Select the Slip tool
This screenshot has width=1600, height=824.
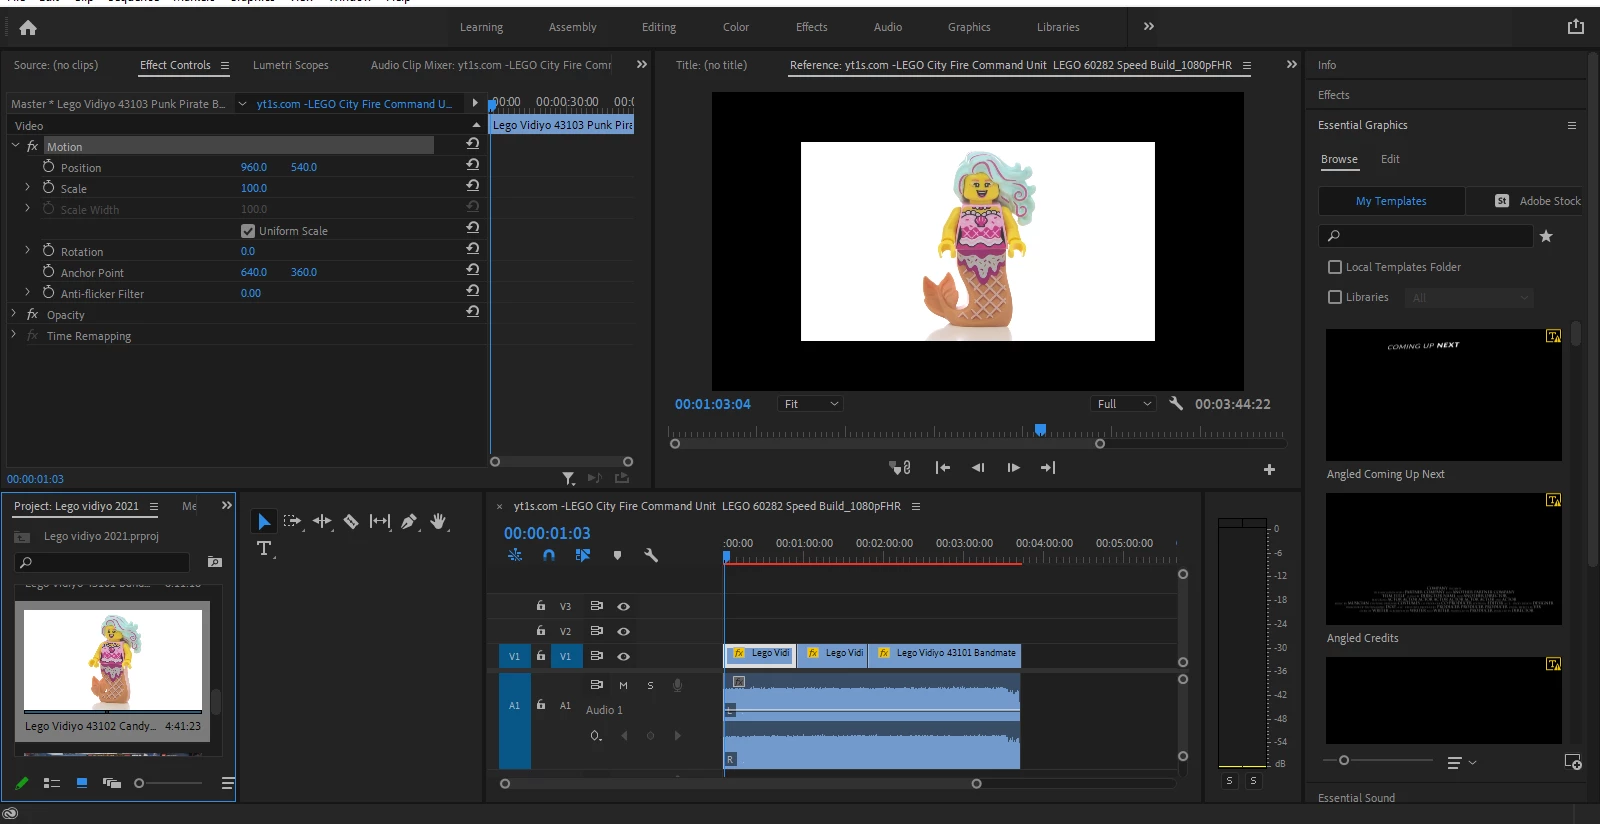click(380, 521)
